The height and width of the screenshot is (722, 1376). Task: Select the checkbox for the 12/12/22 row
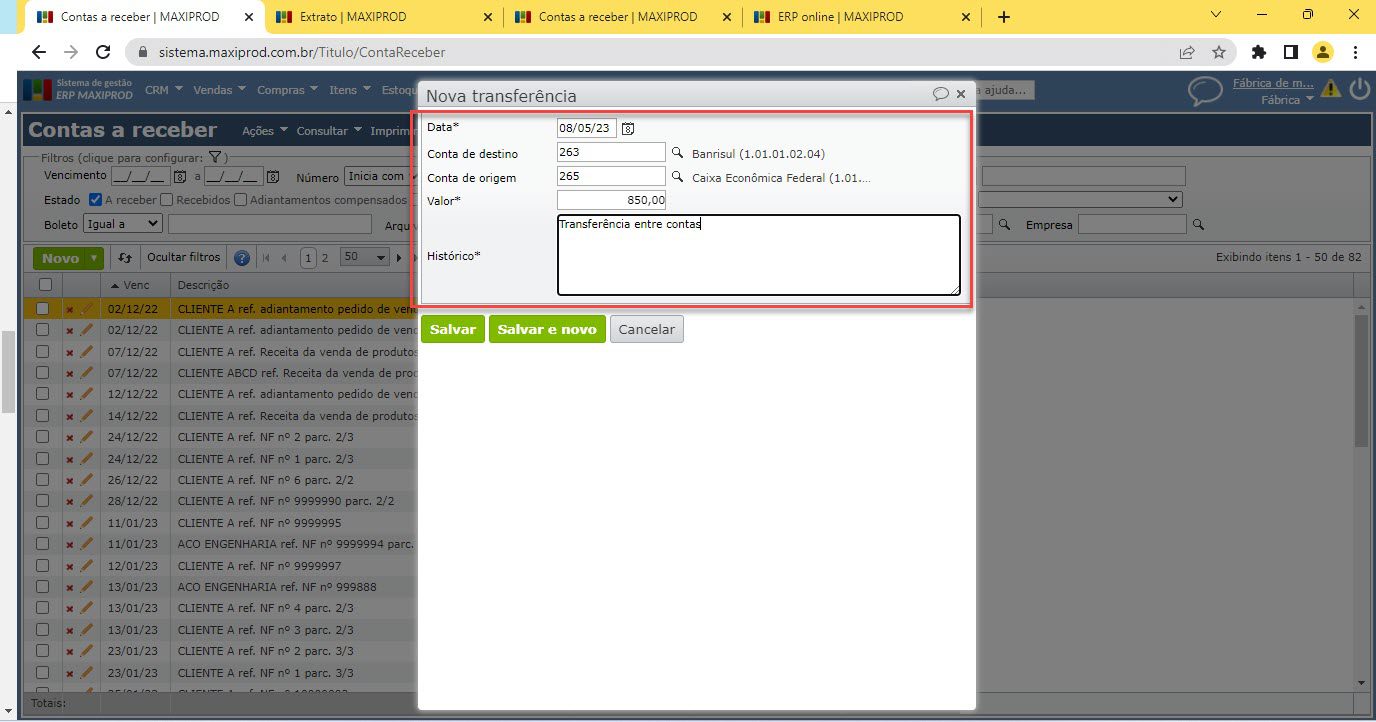[42, 394]
